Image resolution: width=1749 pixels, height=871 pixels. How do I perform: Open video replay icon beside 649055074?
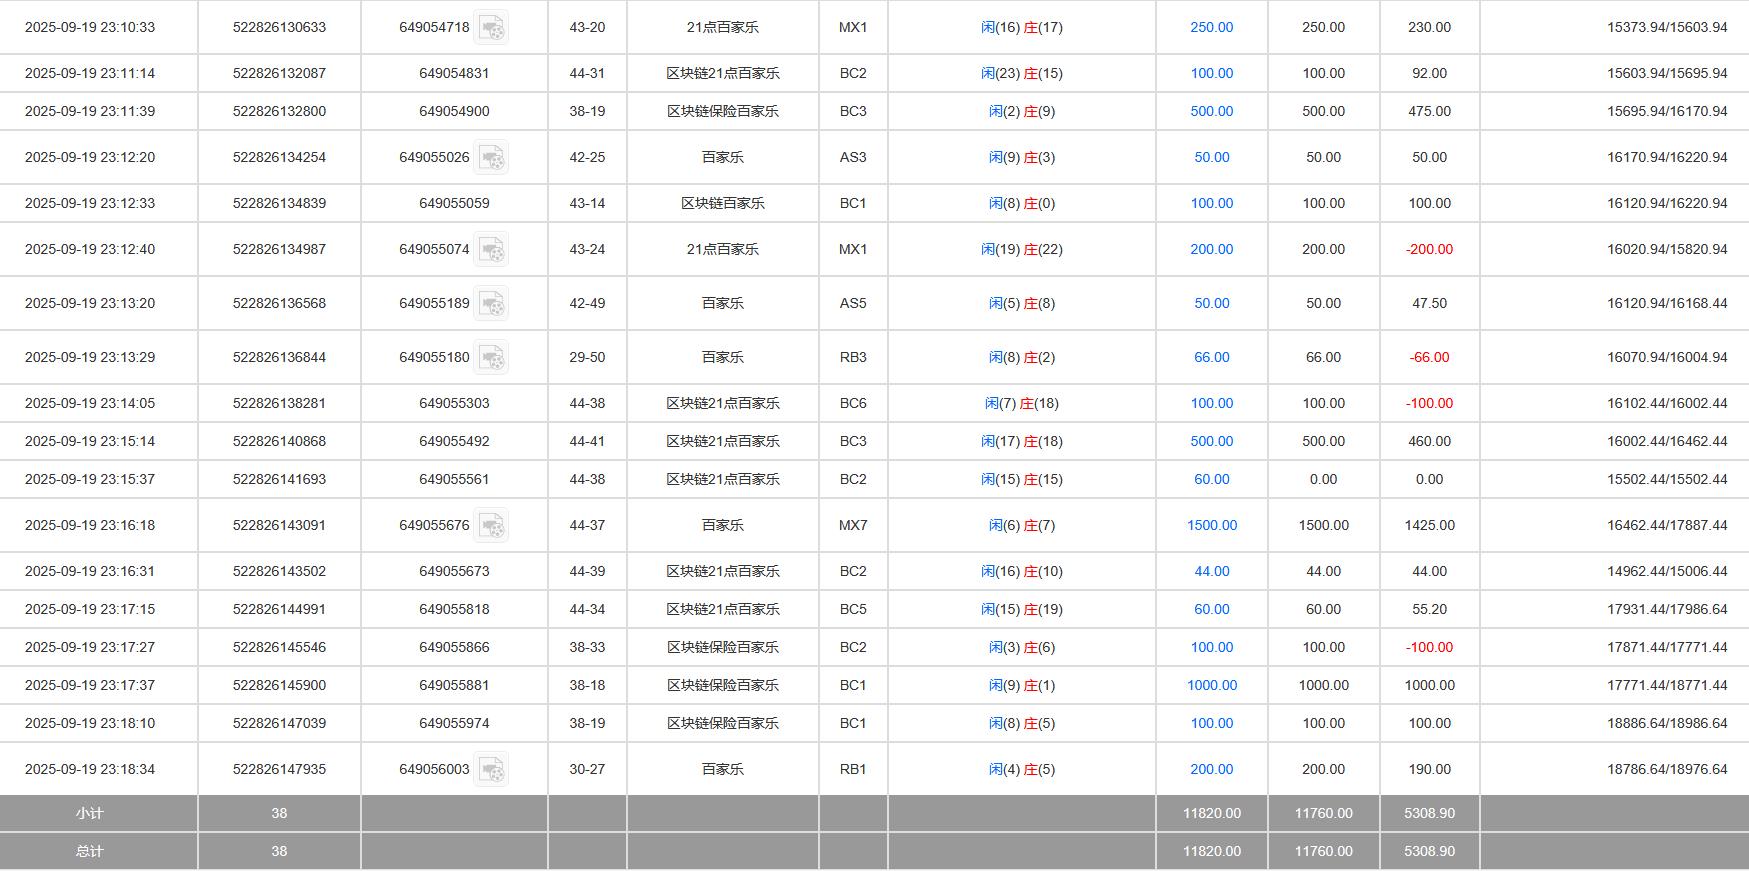[491, 249]
